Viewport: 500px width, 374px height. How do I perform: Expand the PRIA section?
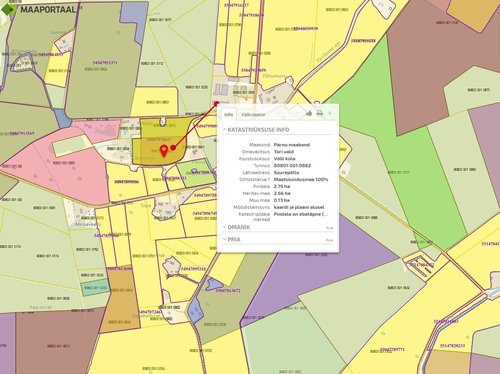(x=232, y=239)
